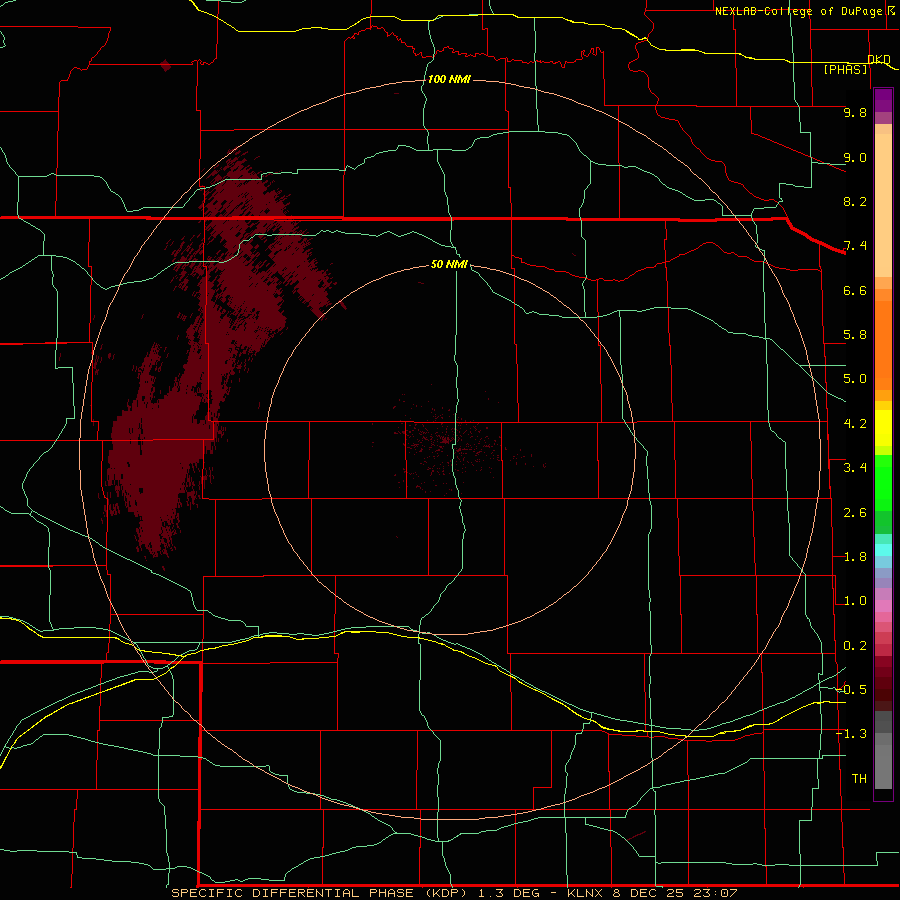900x900 pixels.
Task: Pick the purple color at the top of the legend
Action: (x=883, y=100)
